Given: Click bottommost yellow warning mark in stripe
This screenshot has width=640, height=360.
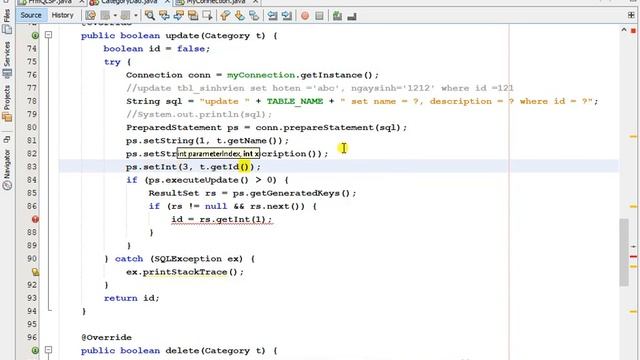Looking at the screenshot, I should tap(633, 311).
